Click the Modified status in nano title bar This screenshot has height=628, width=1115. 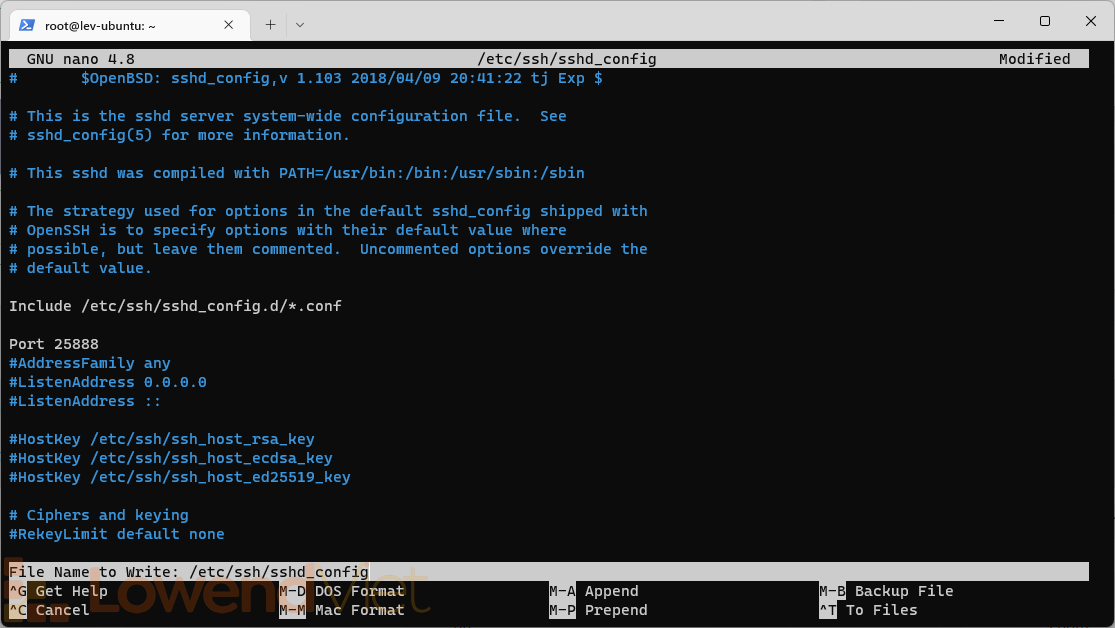1034,59
